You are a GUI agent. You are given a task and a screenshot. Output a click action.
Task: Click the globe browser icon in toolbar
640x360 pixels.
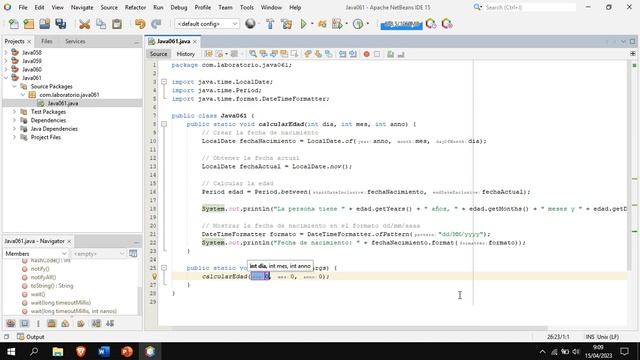250,24
